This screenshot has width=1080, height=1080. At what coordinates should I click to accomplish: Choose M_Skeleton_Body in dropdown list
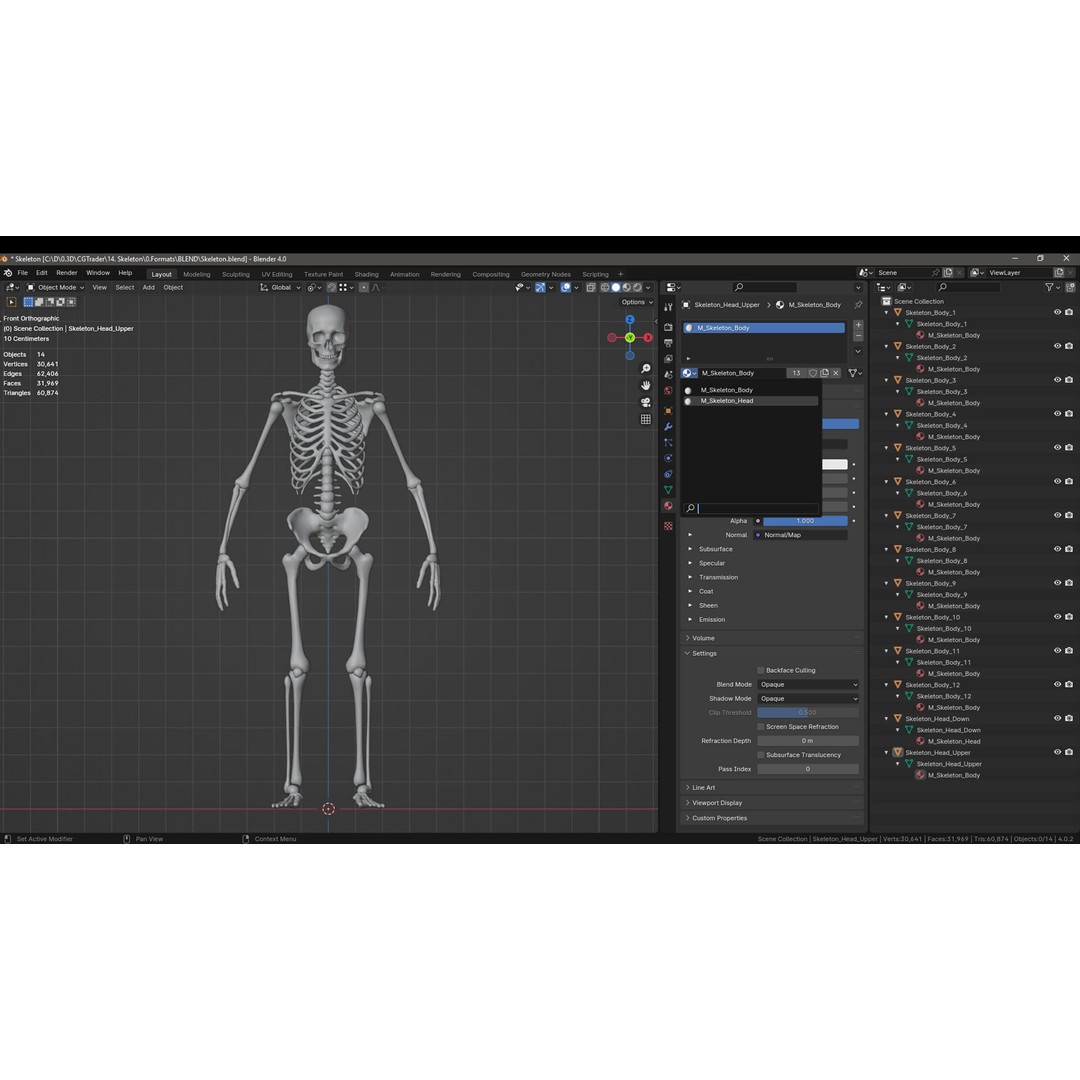[751, 390]
